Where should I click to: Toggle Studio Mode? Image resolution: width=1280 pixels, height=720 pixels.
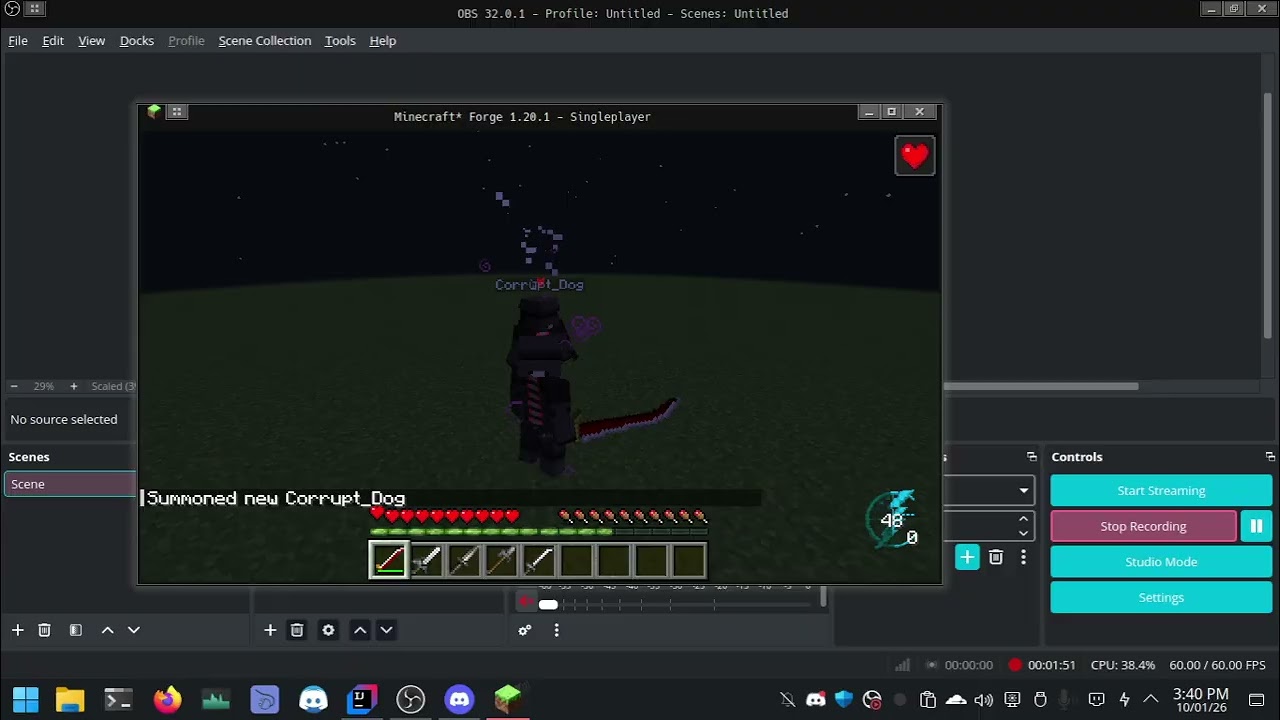pos(1161,562)
